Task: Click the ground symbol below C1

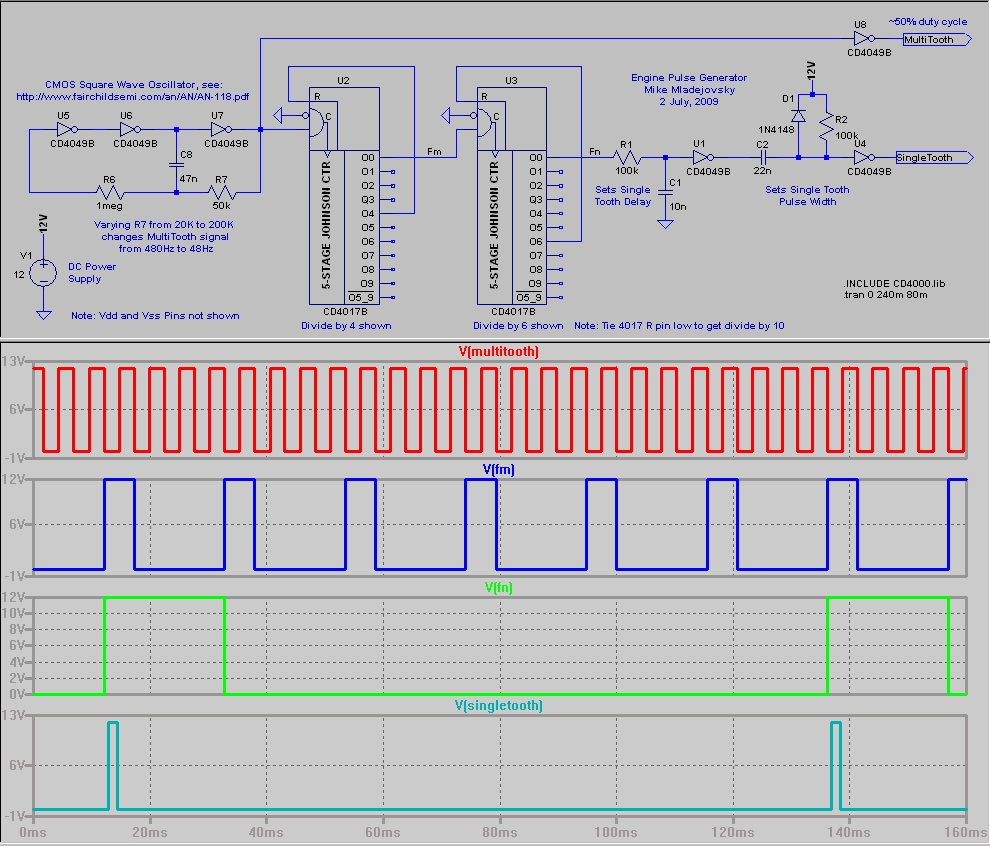Action: pos(665,223)
